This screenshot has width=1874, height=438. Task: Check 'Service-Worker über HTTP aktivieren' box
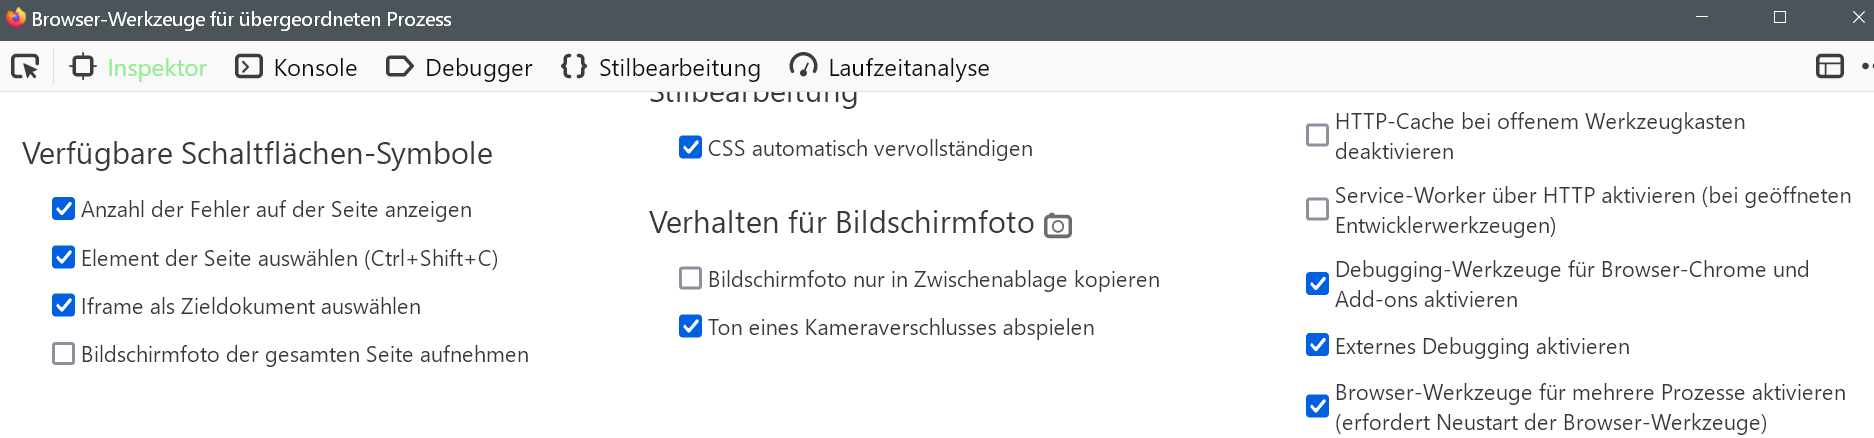click(1318, 209)
